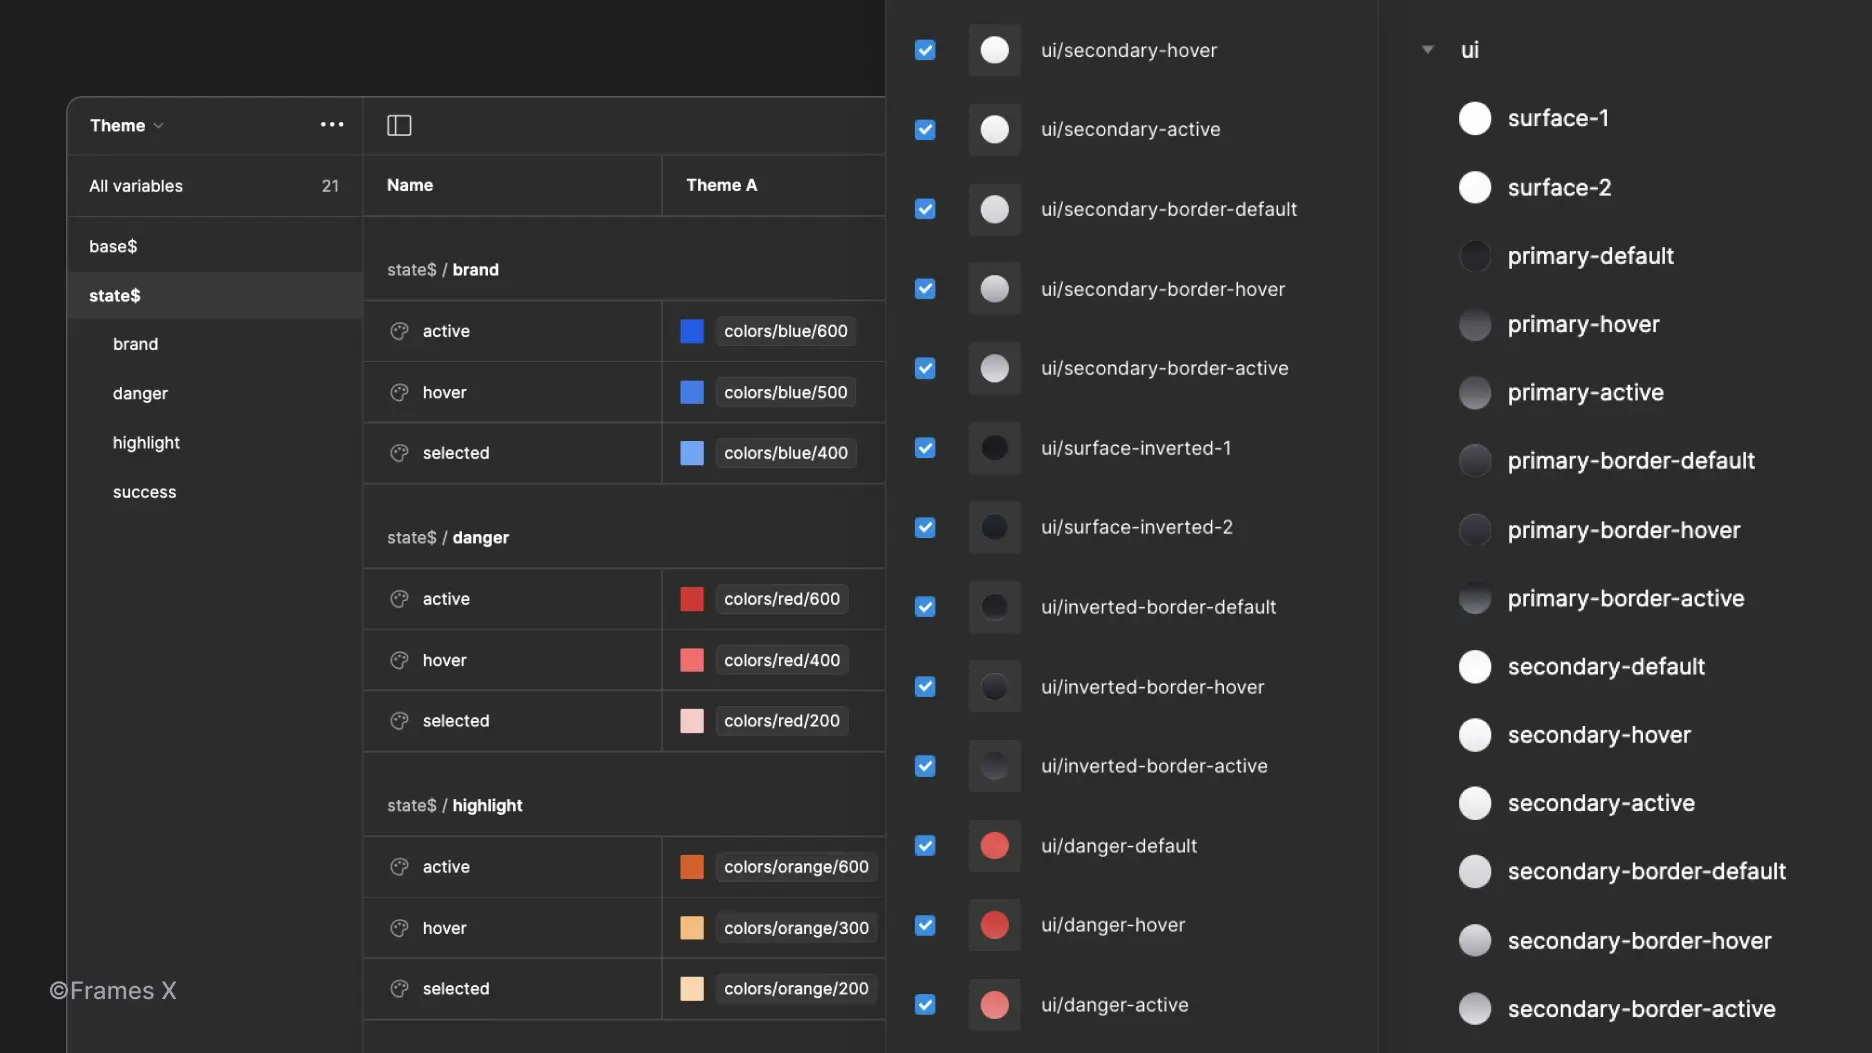
Task: Uncheck the ui/surface-inverted-2 checkbox
Action: tap(925, 527)
